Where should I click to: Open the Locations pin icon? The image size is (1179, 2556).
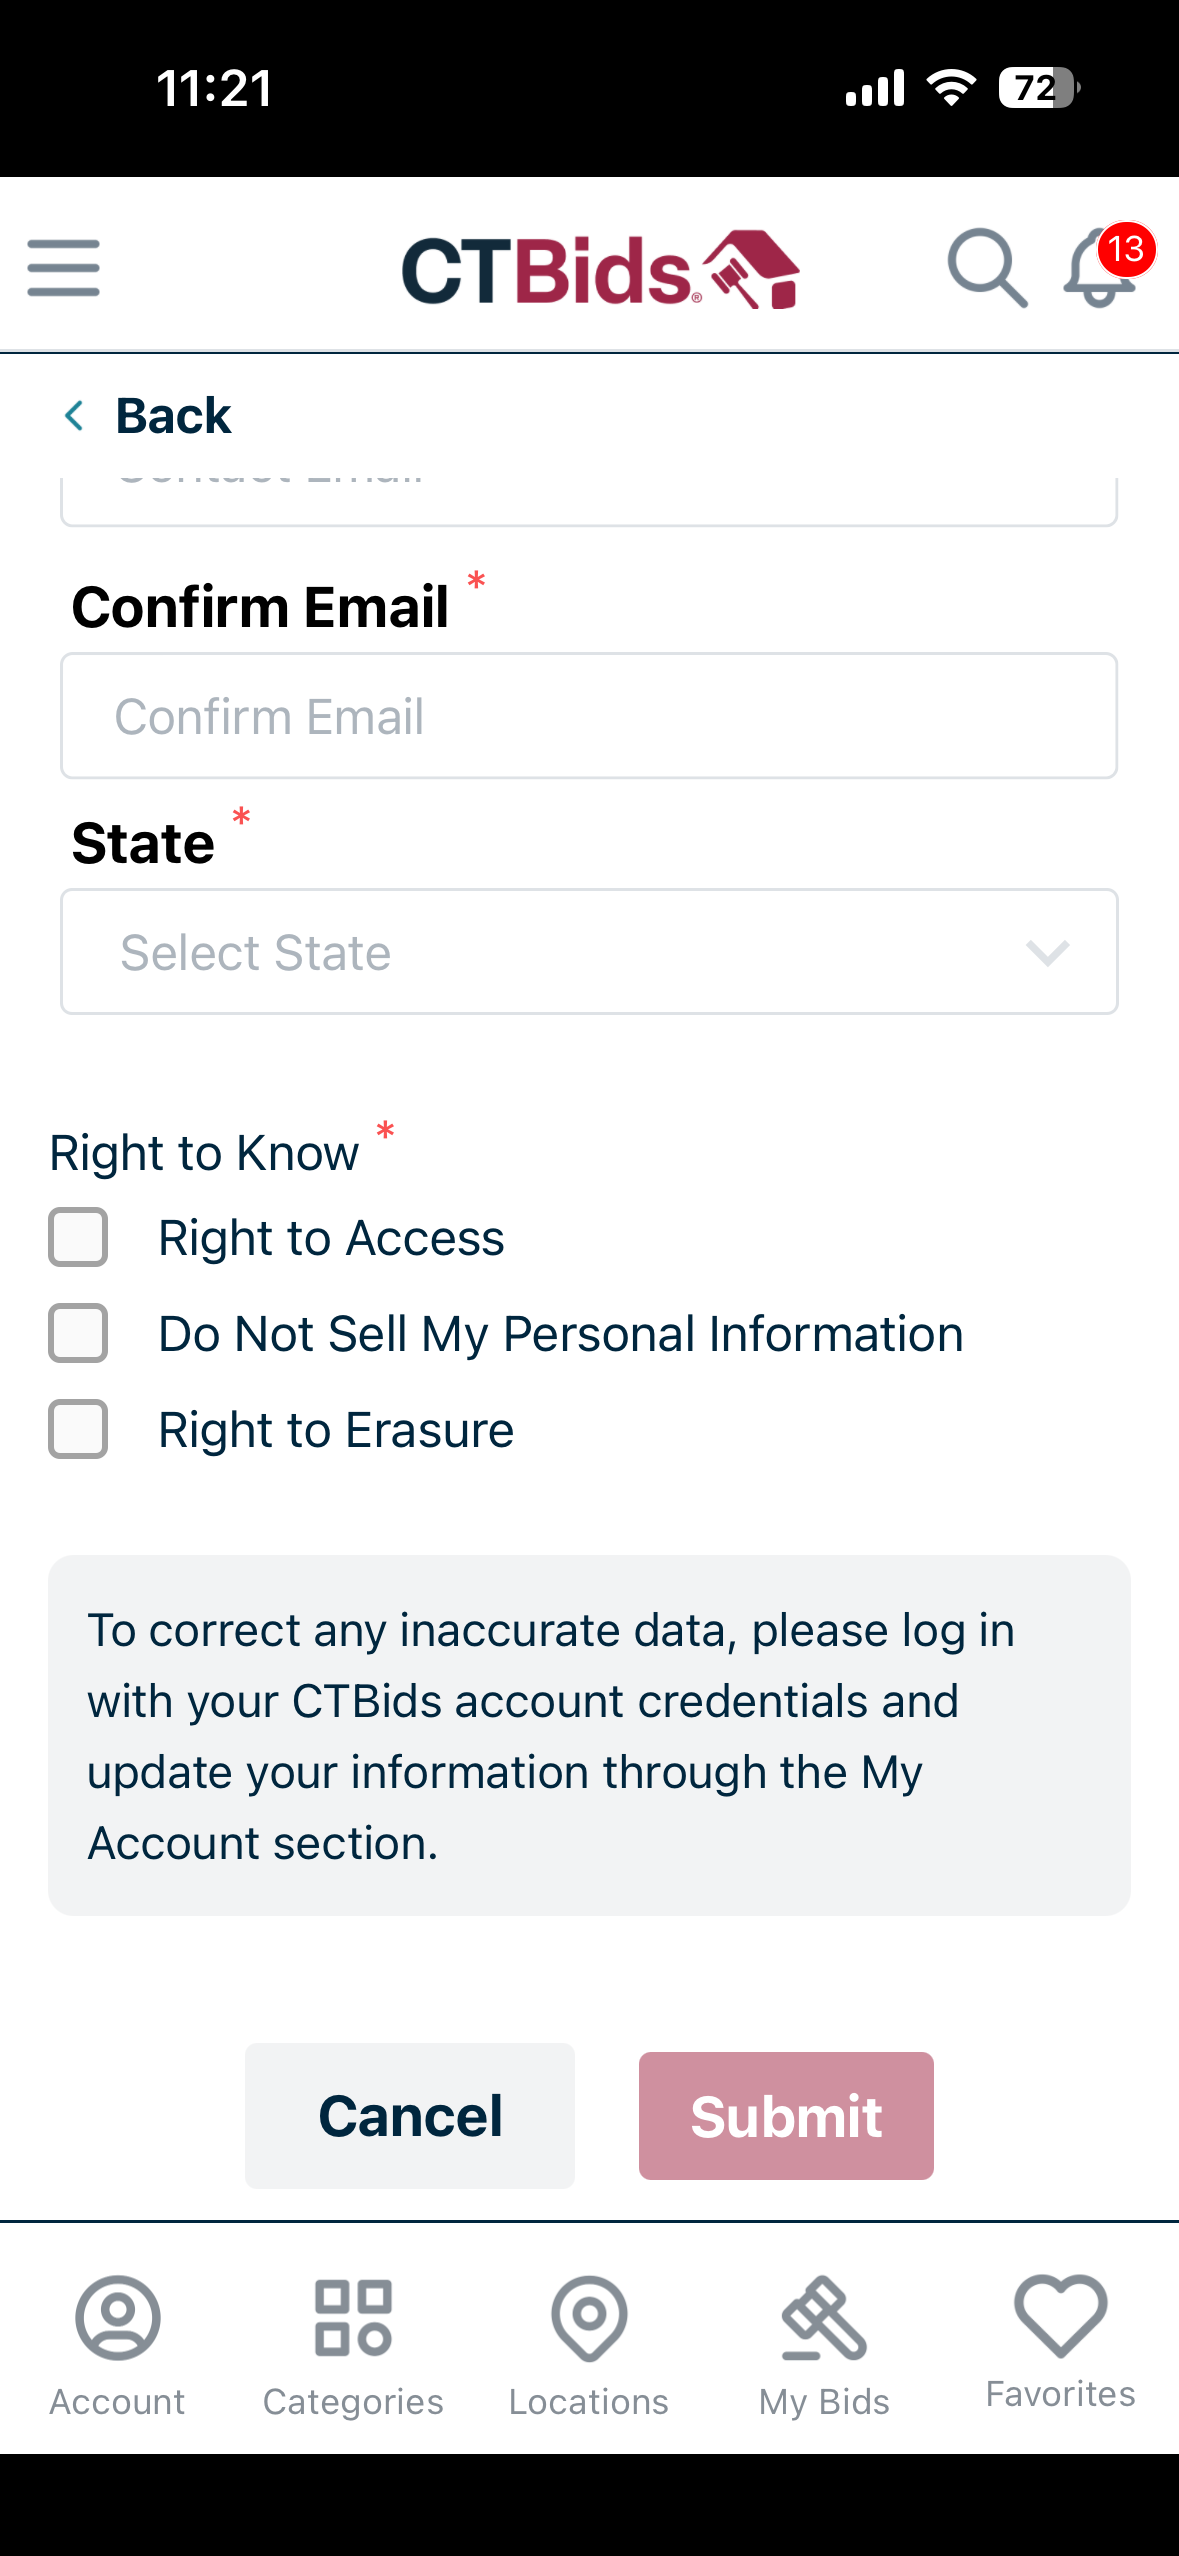point(589,2320)
